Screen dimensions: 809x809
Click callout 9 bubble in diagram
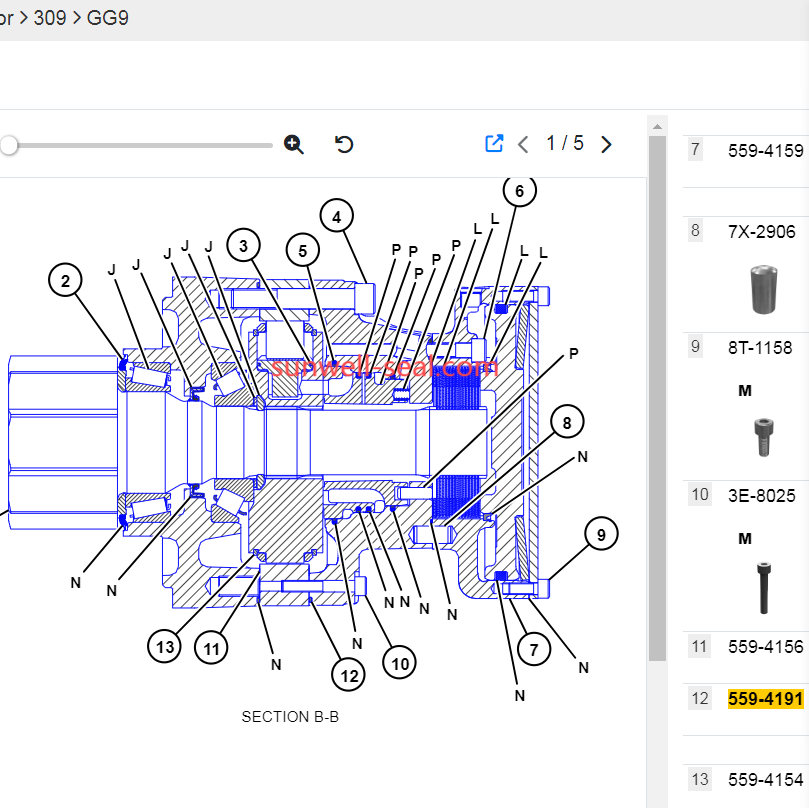tap(601, 535)
